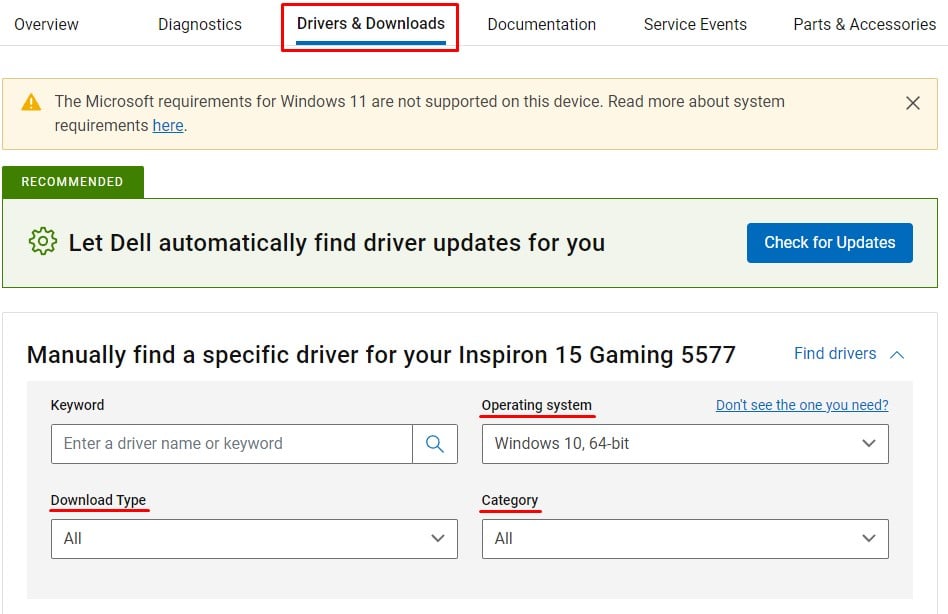Click the 'Find drivers' text link

coord(835,354)
